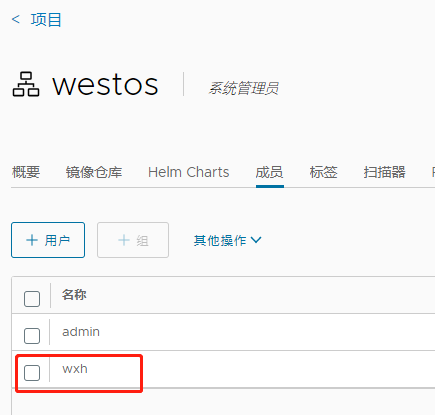Click the westos project title

[x=105, y=85]
